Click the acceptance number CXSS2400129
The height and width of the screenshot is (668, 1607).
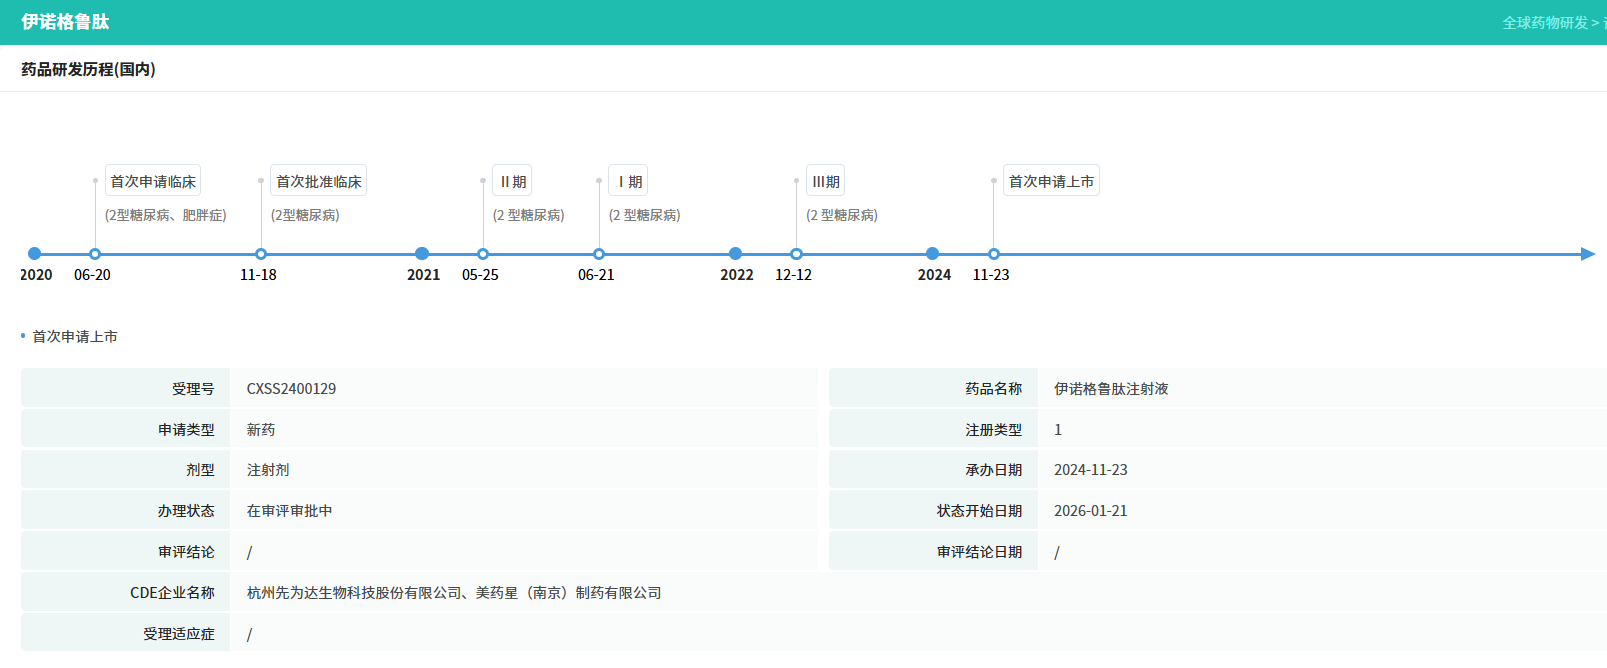pos(291,389)
